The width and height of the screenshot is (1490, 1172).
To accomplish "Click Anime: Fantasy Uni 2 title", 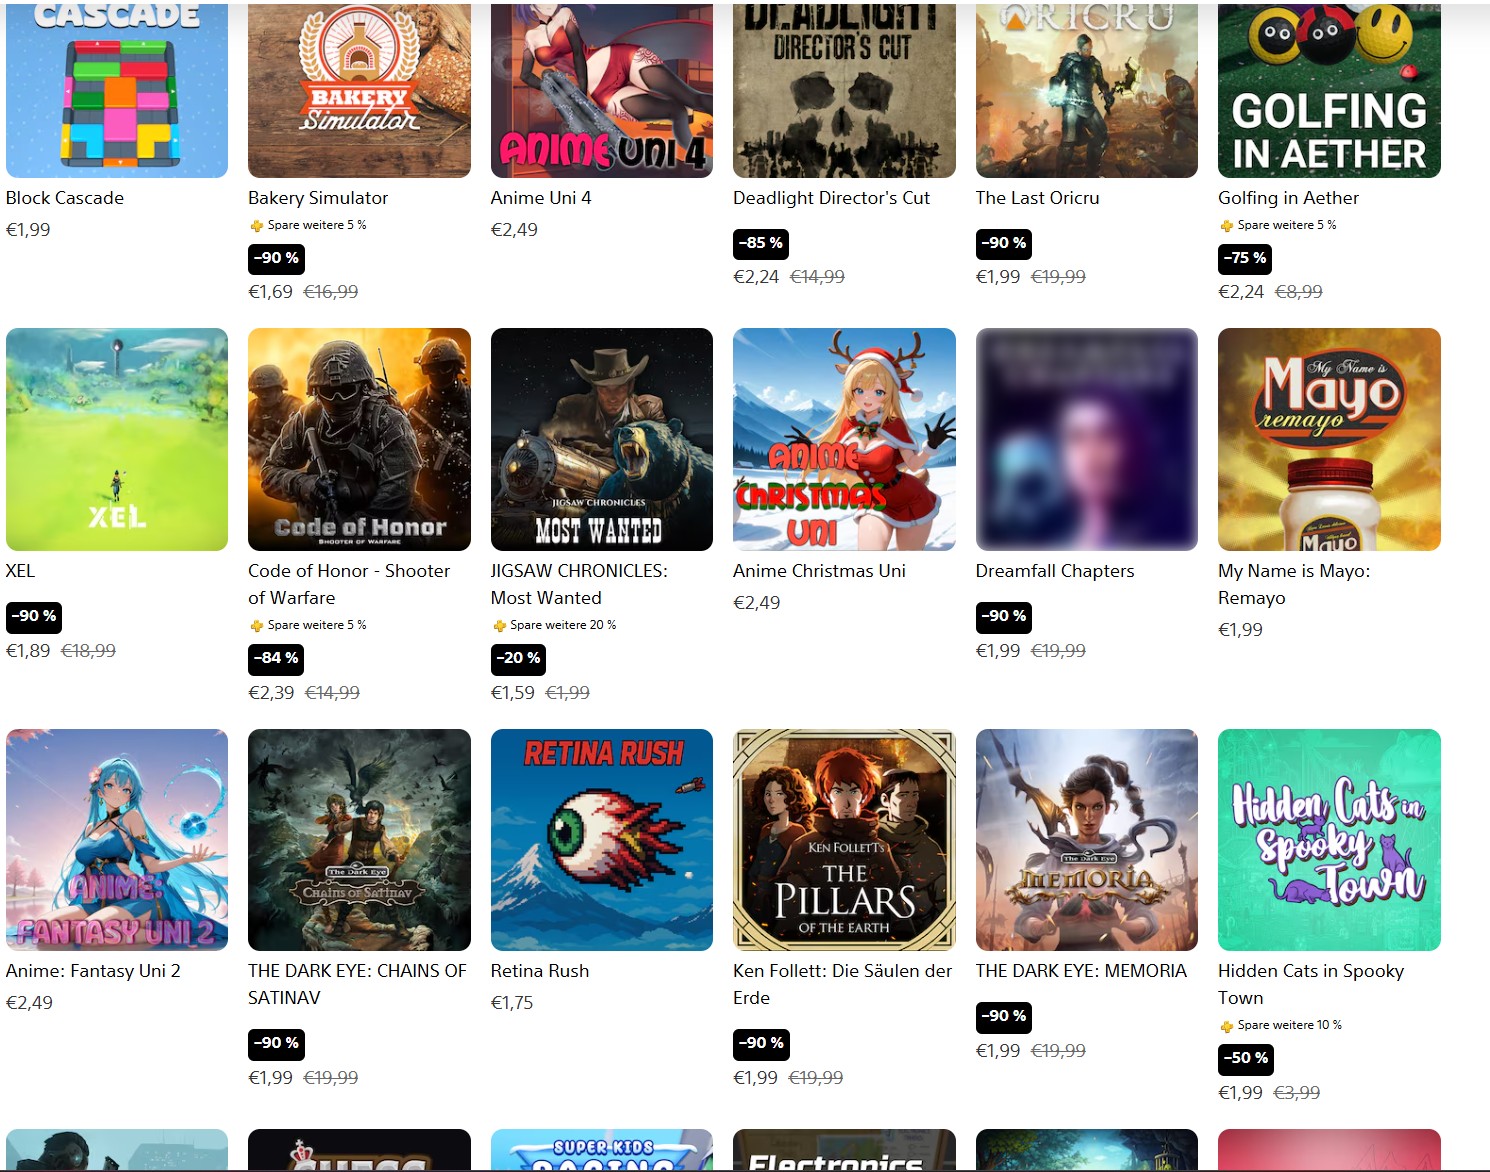I will point(93,971).
